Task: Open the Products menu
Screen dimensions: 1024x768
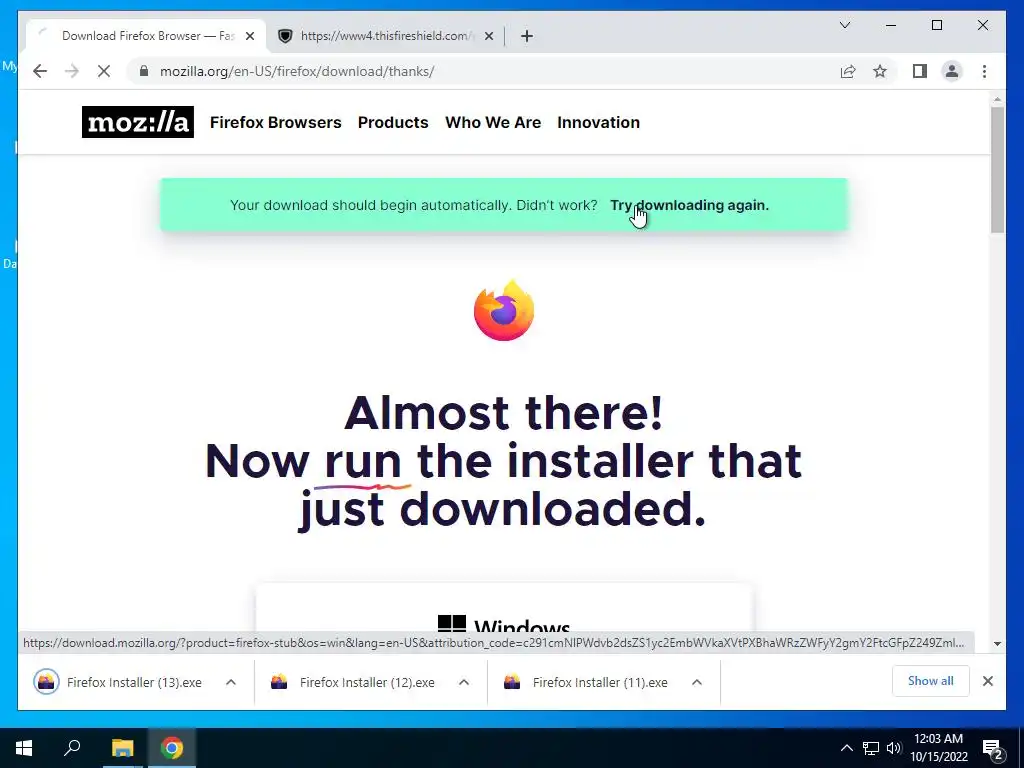Action: tap(393, 122)
